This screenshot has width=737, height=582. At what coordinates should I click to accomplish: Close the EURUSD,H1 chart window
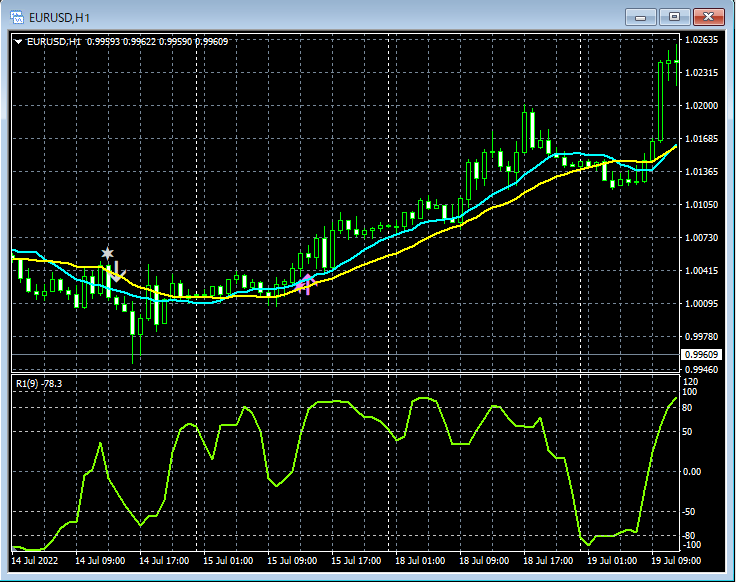(x=708, y=16)
